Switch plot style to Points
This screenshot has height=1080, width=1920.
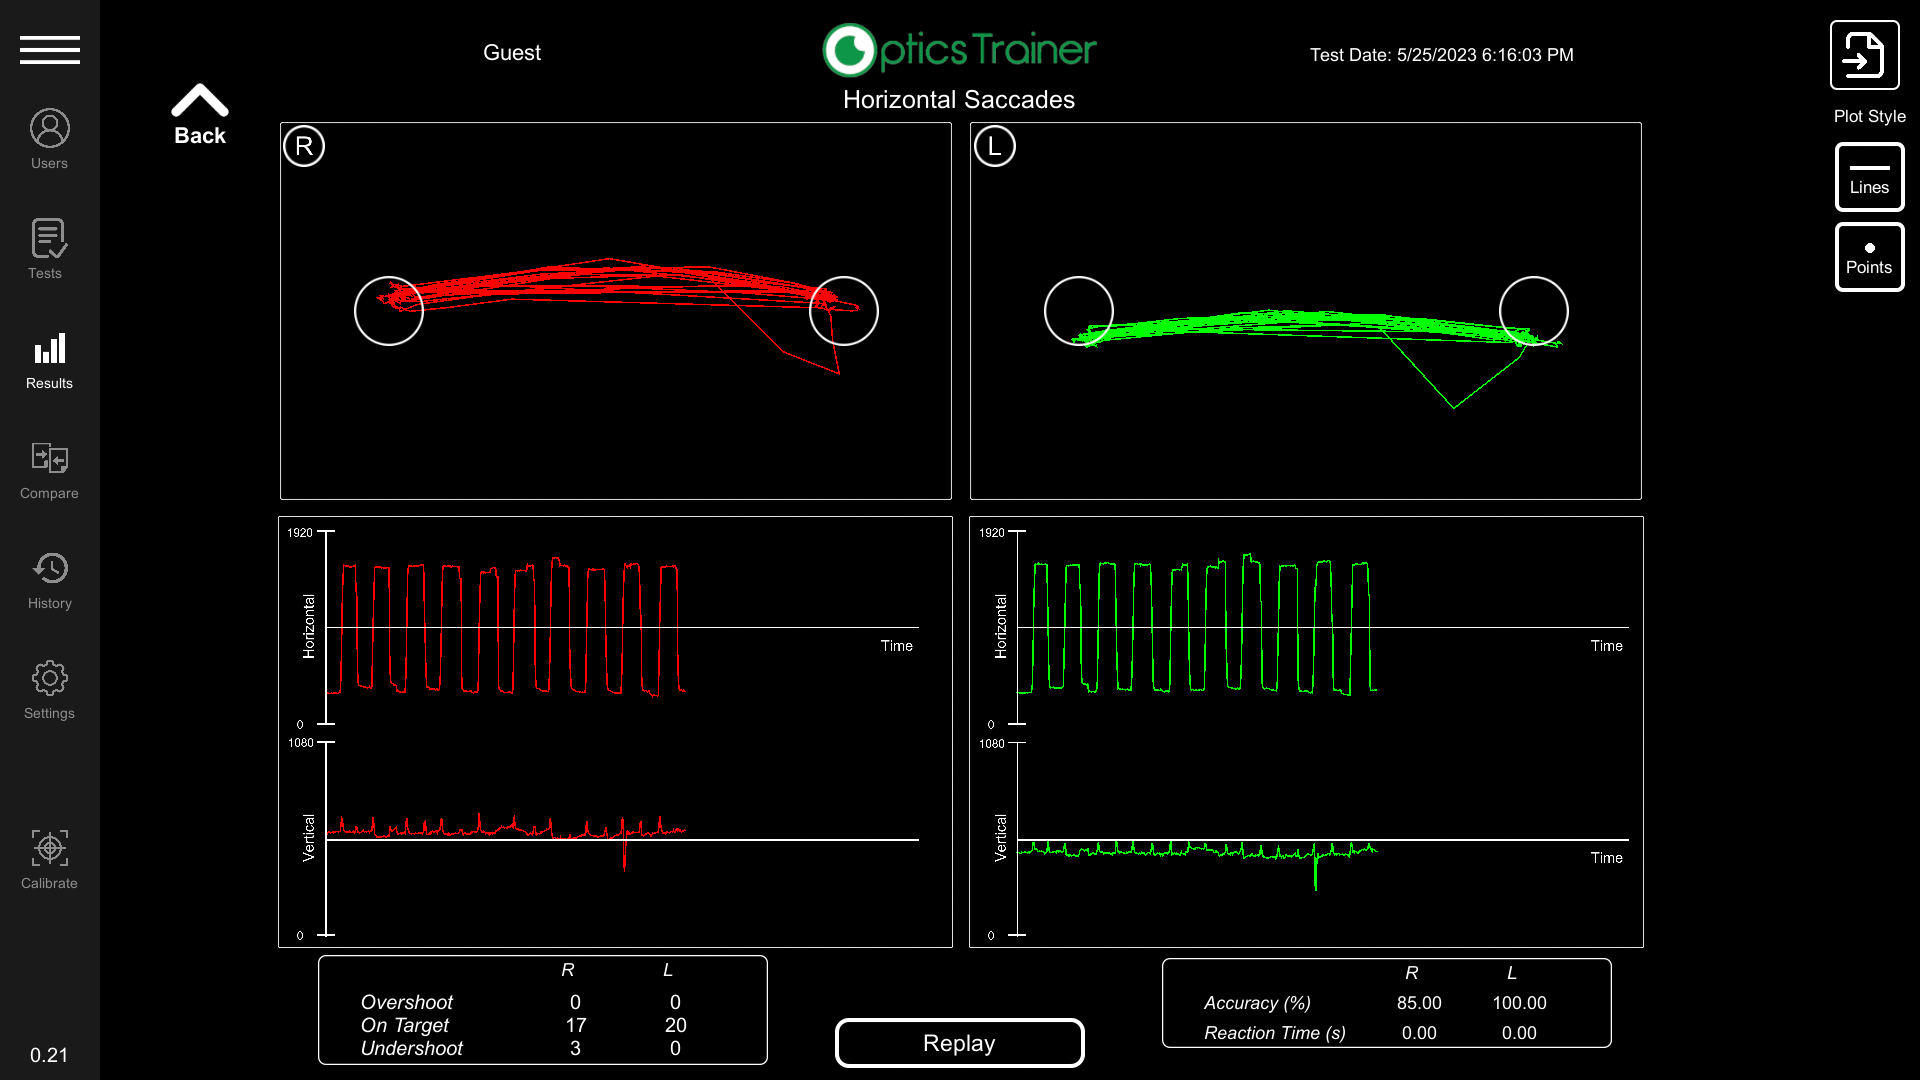[1869, 256]
